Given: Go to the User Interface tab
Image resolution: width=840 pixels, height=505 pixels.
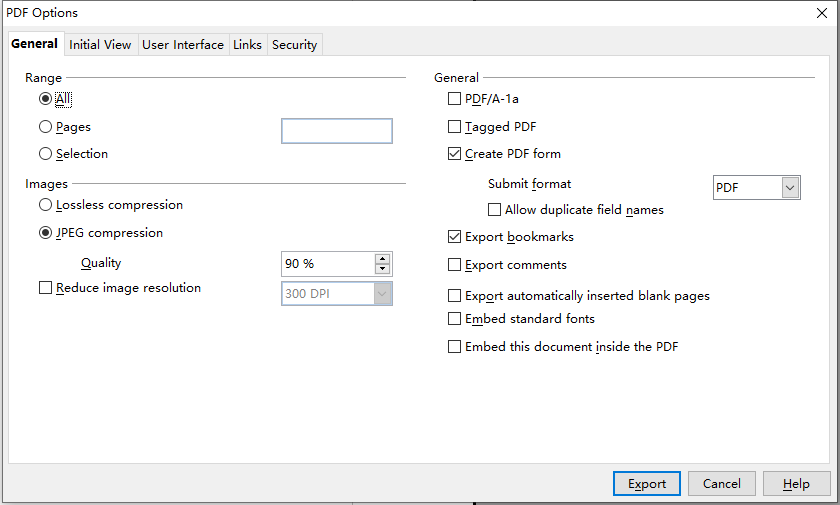Looking at the screenshot, I should coord(183,45).
